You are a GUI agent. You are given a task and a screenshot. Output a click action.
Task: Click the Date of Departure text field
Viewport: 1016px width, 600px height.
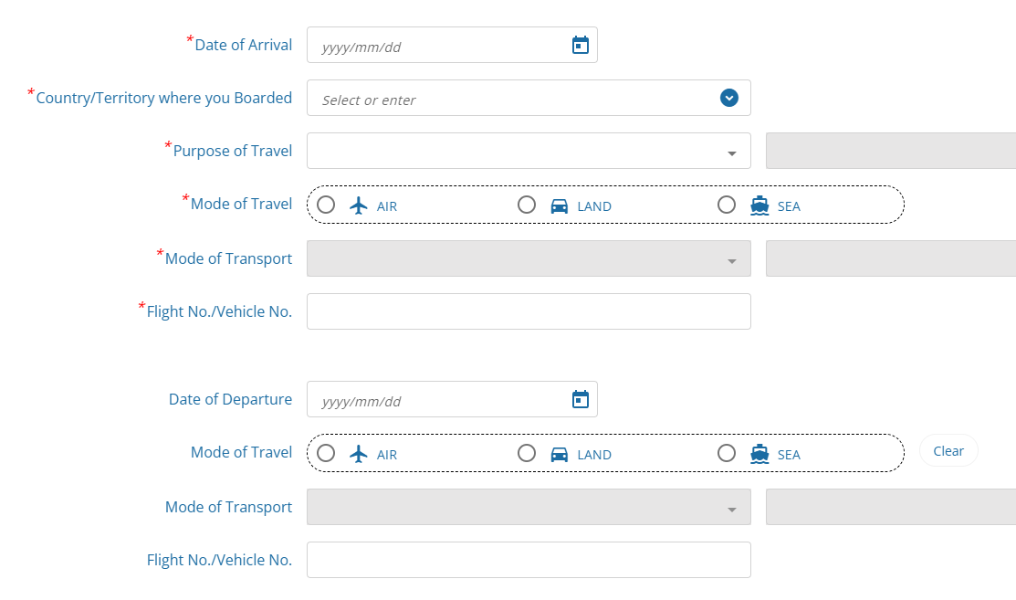(452, 399)
